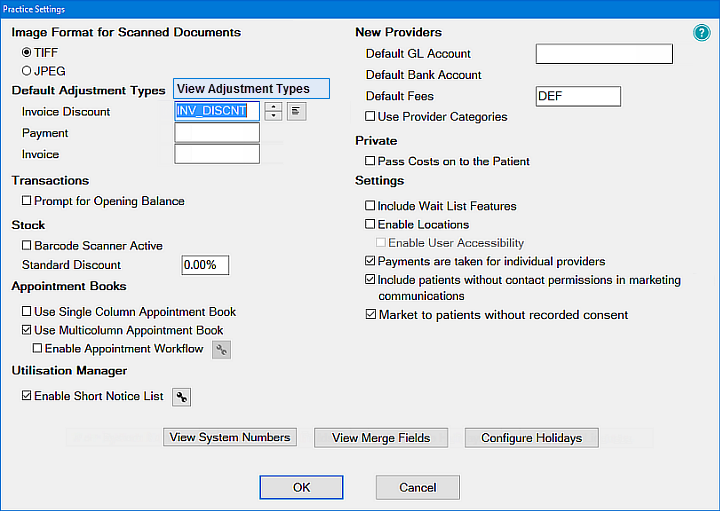Check Use Single Column Appointment Book
Image resolution: width=720 pixels, height=511 pixels.
click(27, 311)
